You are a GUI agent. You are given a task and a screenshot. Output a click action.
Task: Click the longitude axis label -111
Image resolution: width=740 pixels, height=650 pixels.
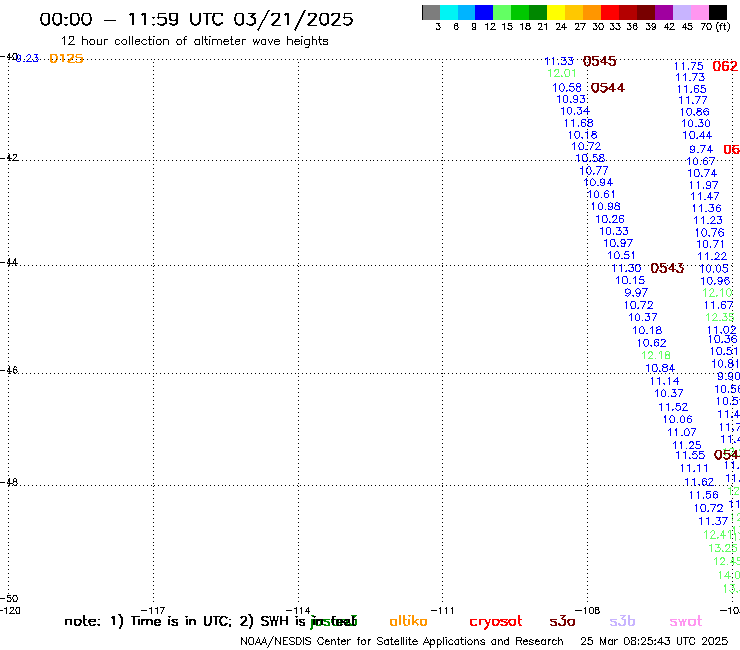pos(442,610)
